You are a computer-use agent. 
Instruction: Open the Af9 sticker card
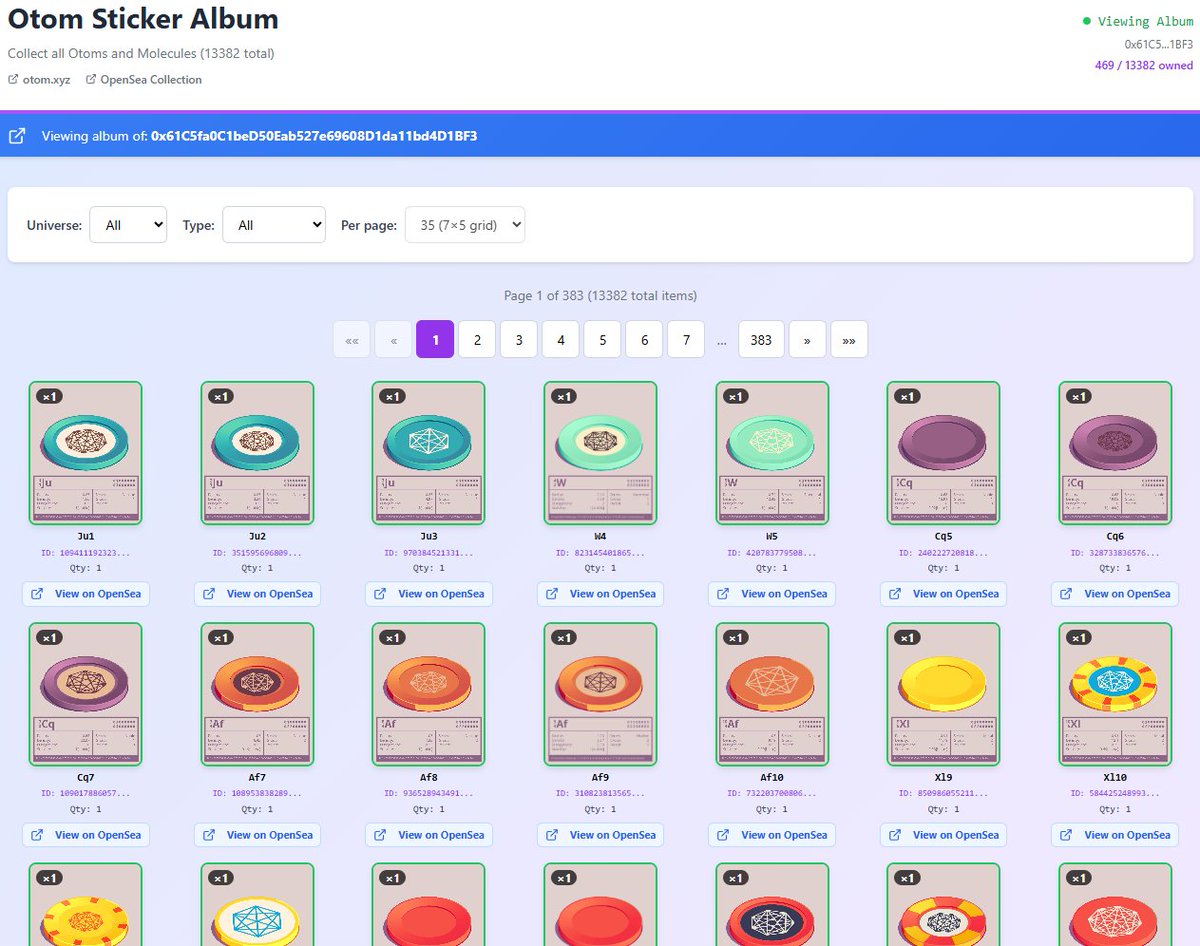(x=600, y=694)
